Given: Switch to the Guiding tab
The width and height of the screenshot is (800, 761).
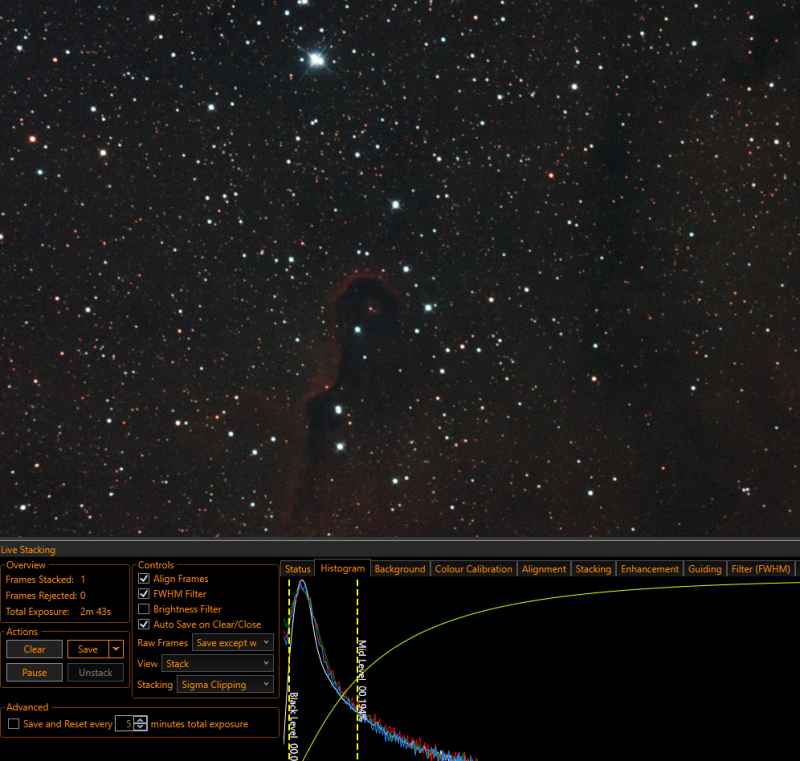Looking at the screenshot, I should coord(705,569).
